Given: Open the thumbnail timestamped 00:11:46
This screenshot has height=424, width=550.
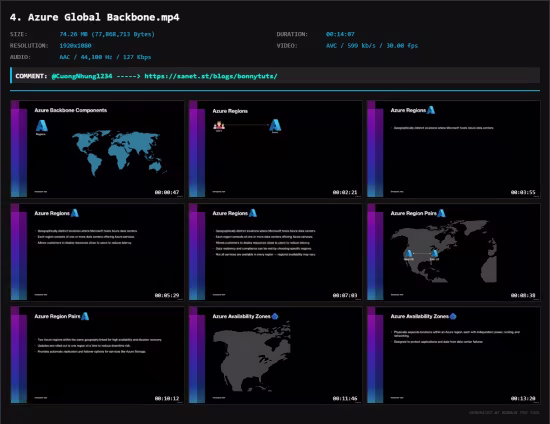Looking at the screenshot, I should tap(275, 355).
